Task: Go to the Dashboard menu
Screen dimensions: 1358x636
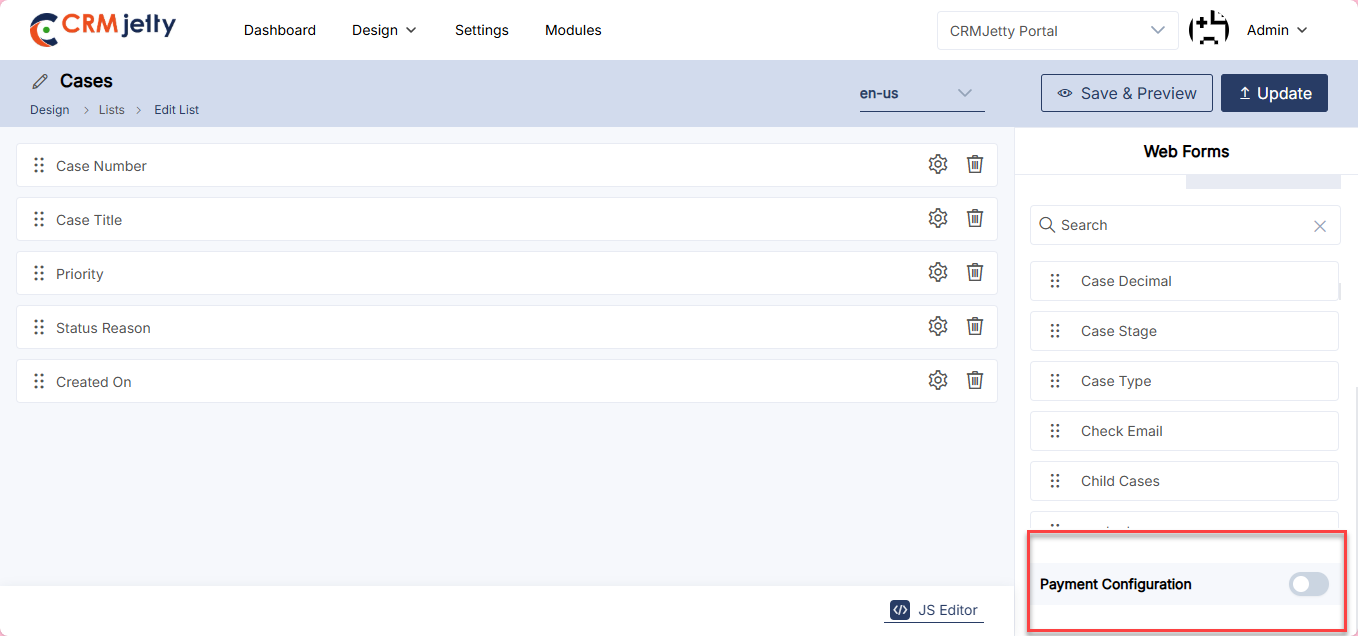Action: coord(280,30)
